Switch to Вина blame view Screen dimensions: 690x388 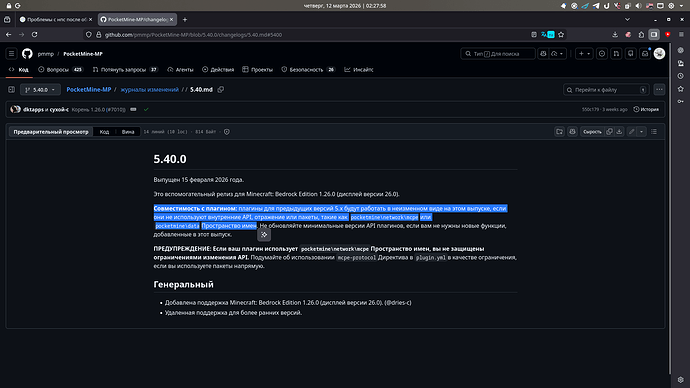click(128, 132)
